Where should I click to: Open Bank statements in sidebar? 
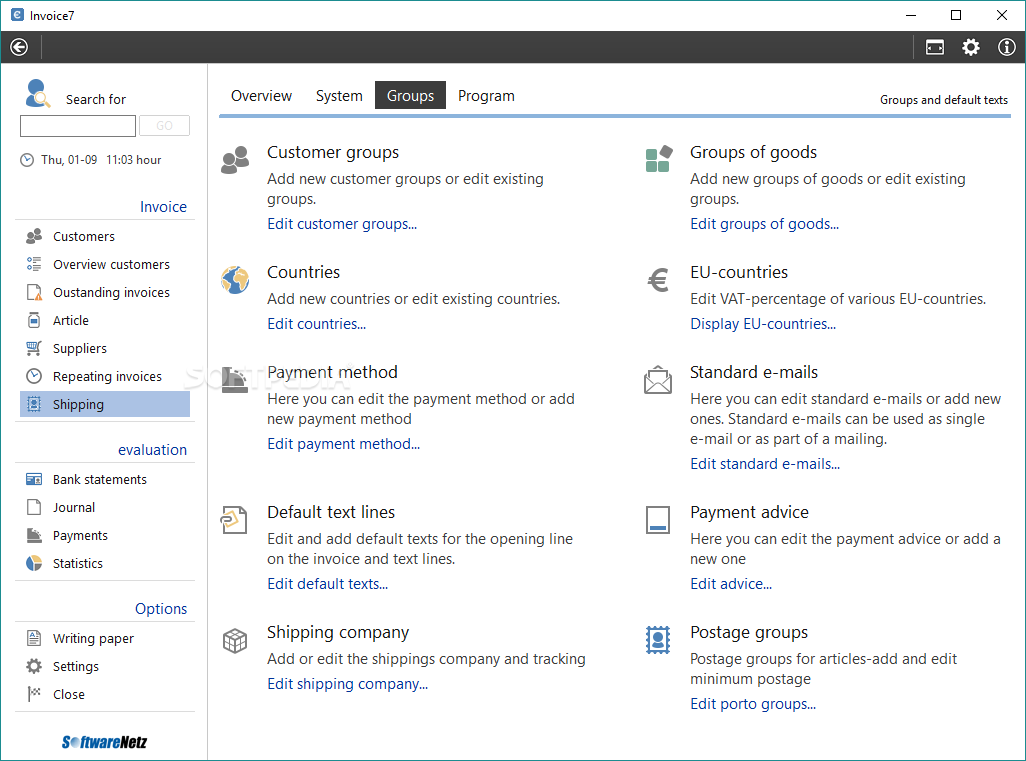click(x=105, y=480)
